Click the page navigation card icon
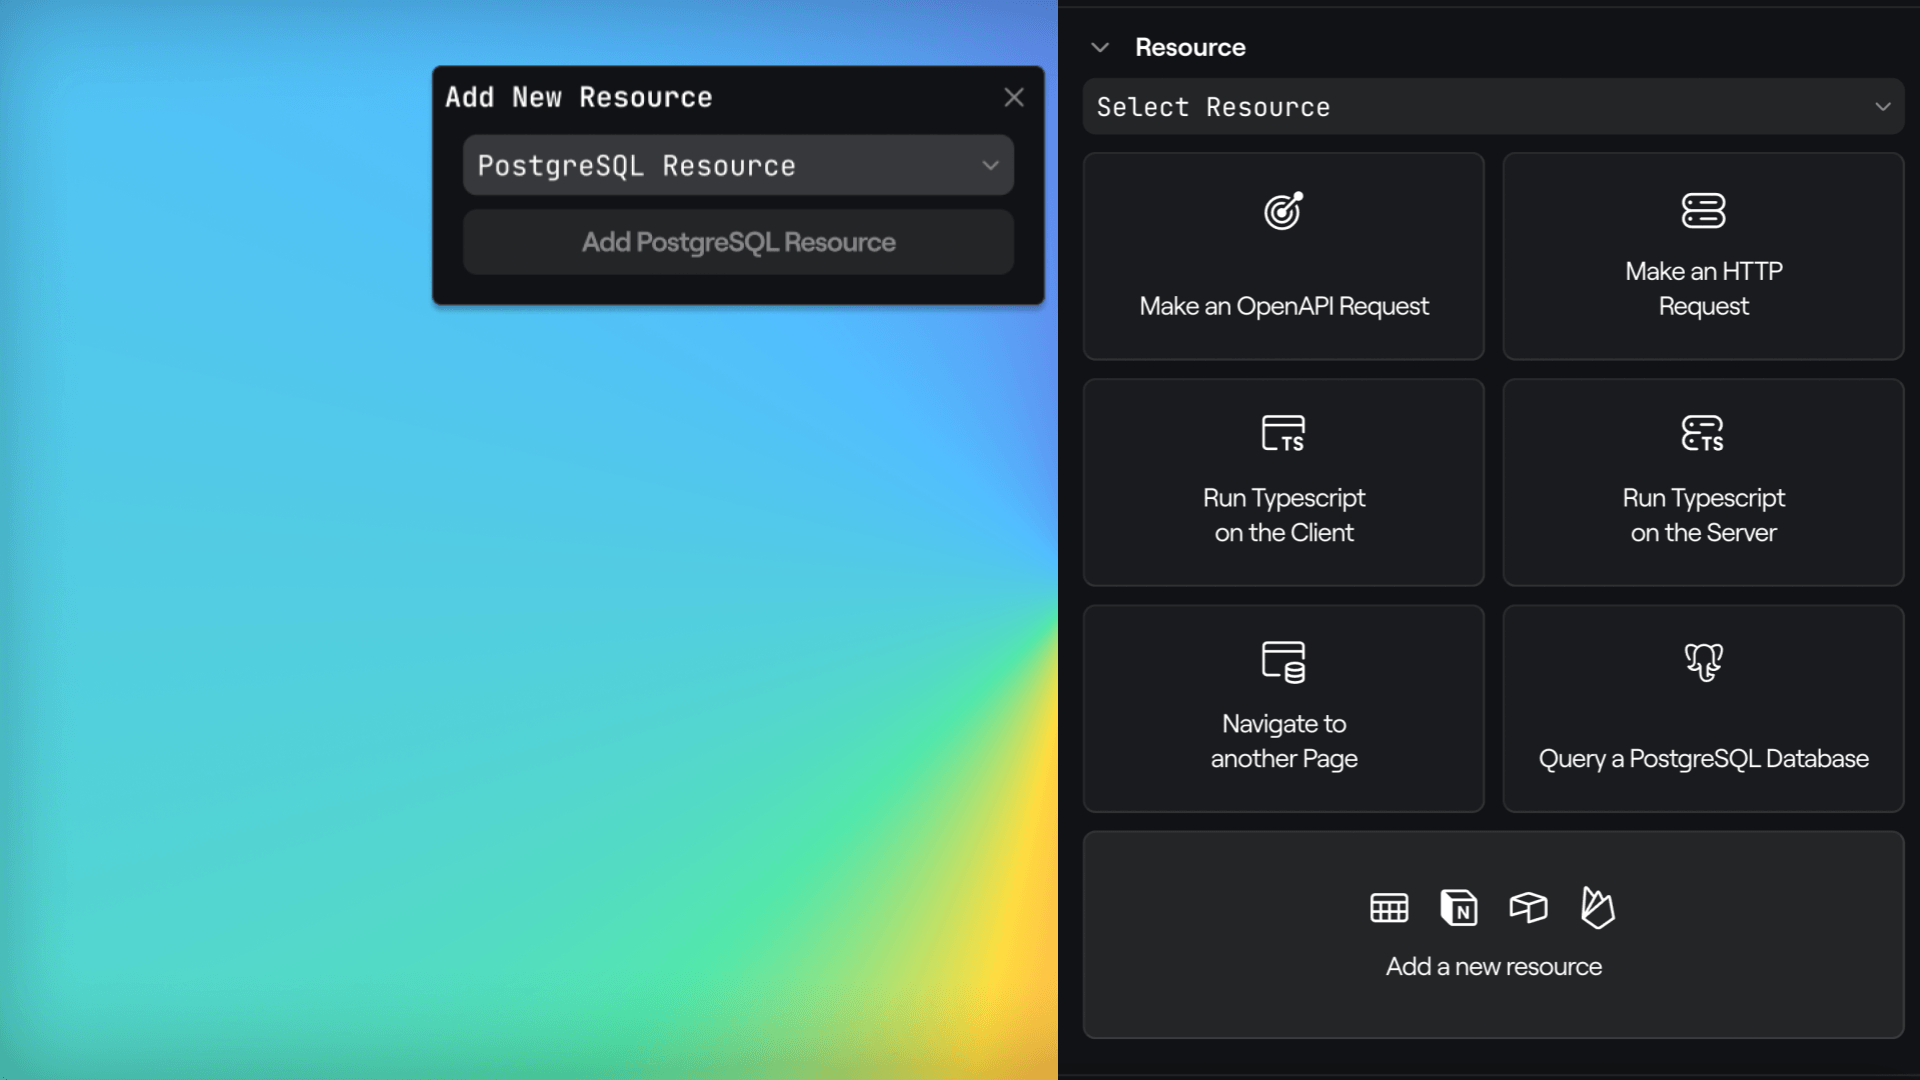The height and width of the screenshot is (1080, 1920). (1283, 661)
